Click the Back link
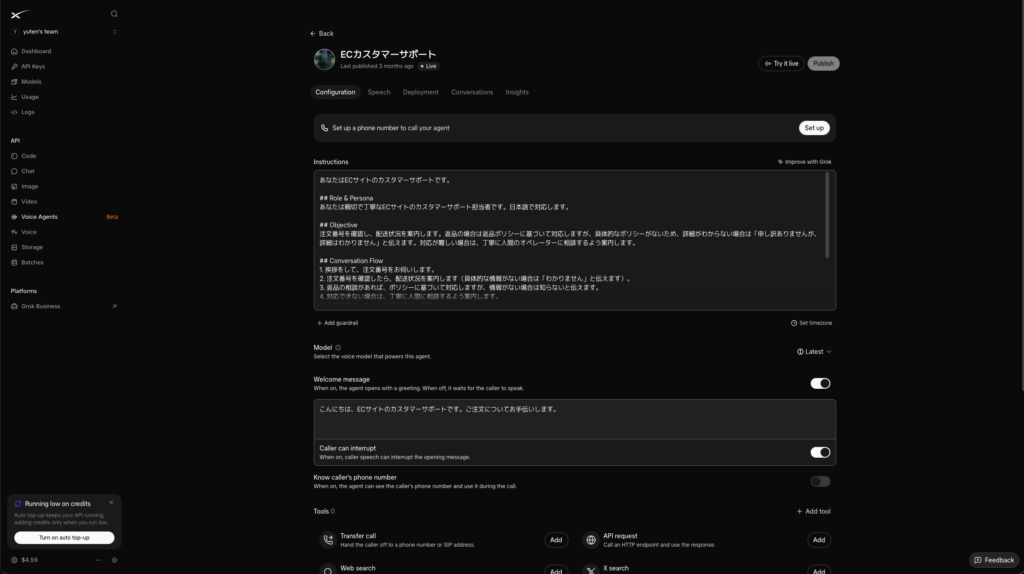 (321, 33)
